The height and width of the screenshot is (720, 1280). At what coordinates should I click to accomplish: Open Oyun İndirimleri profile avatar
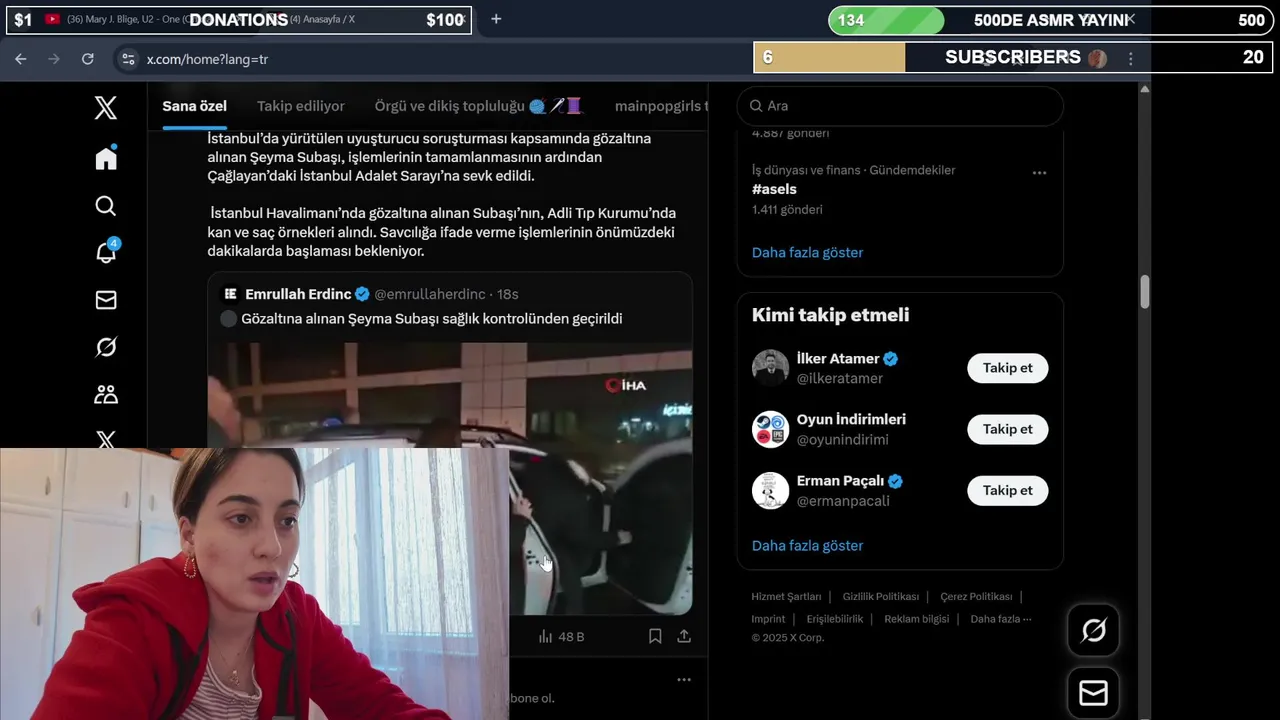coord(770,429)
